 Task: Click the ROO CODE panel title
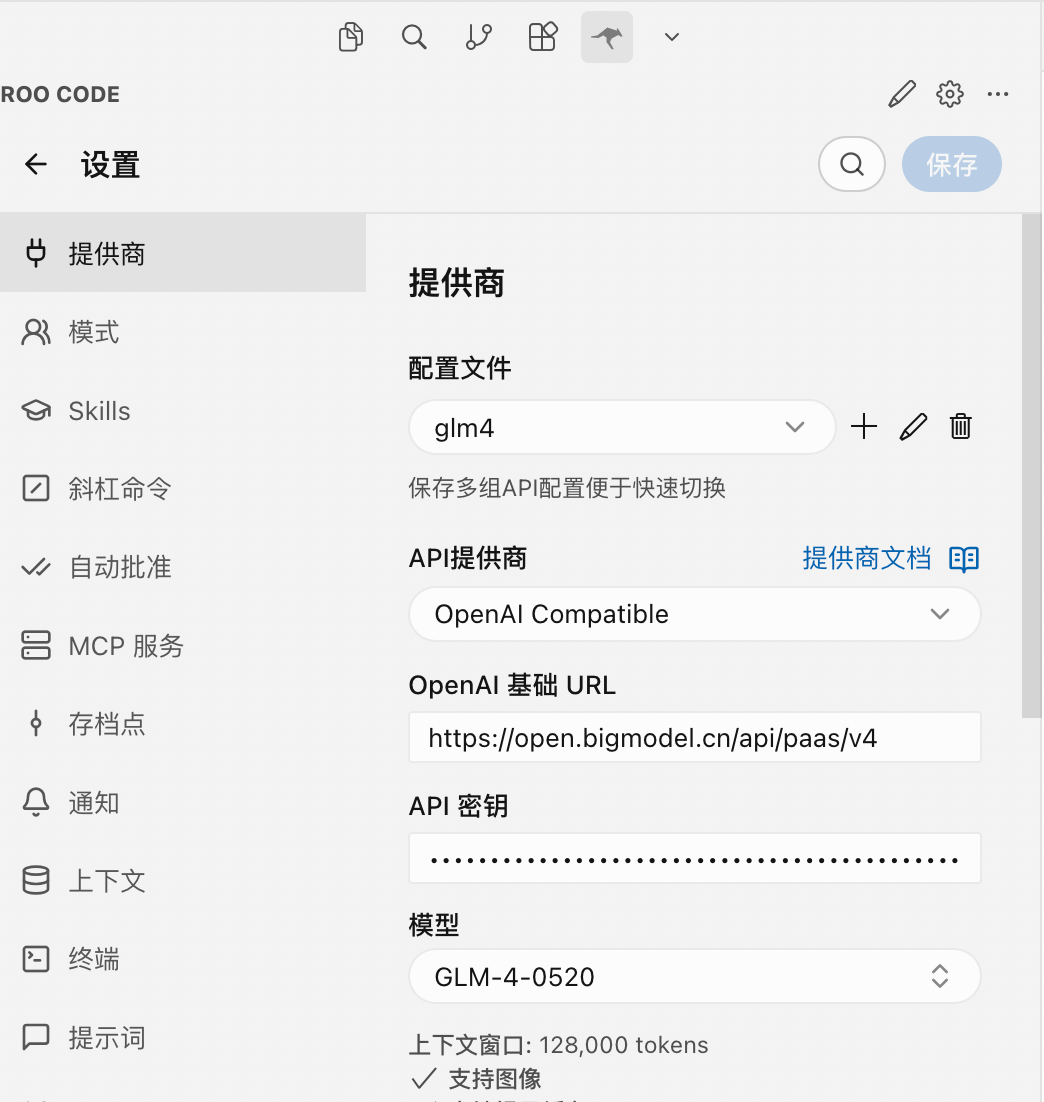pyautogui.click(x=60, y=94)
